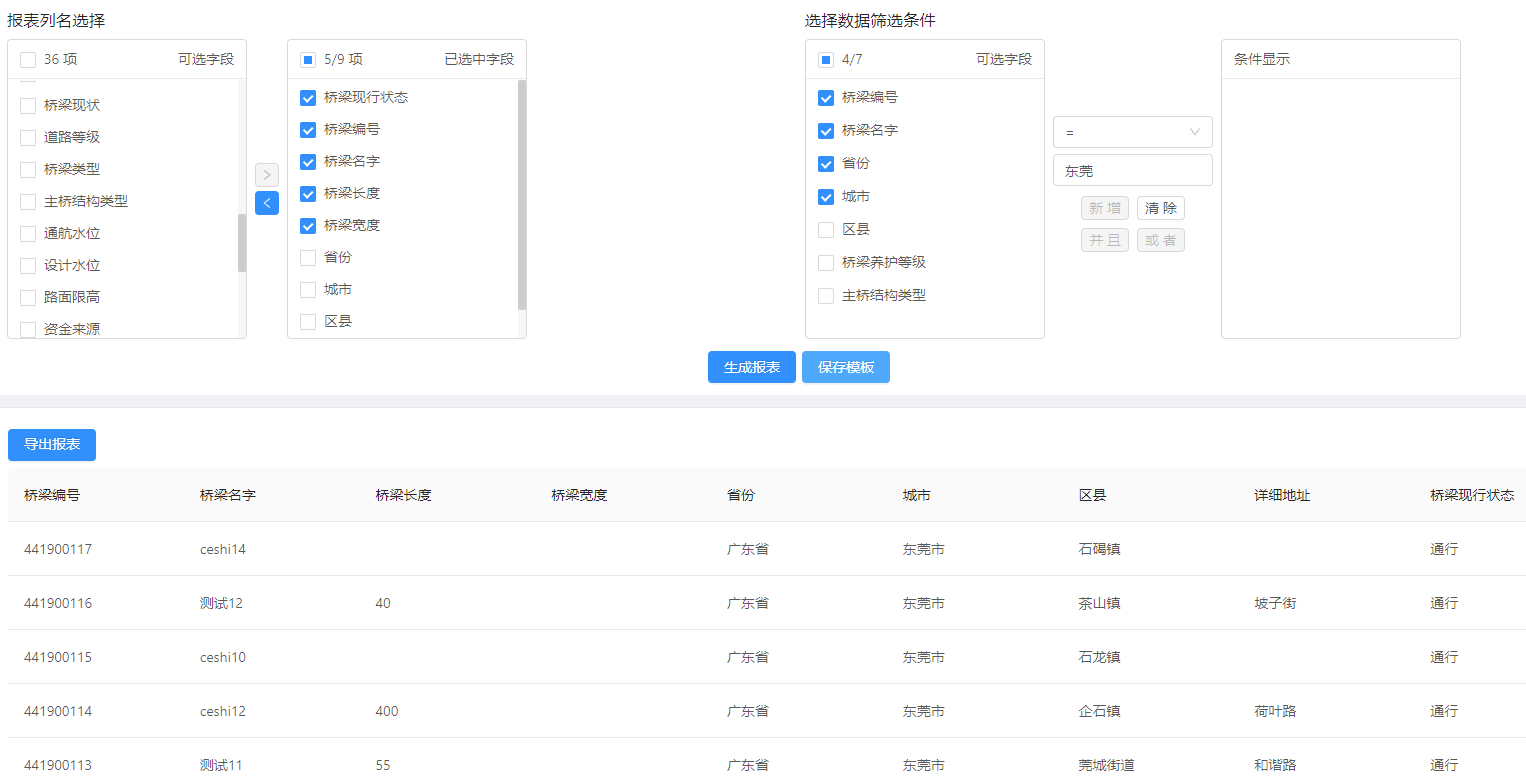Click the 石碣镇 district cell
This screenshot has width=1526, height=780.
click(1100, 549)
